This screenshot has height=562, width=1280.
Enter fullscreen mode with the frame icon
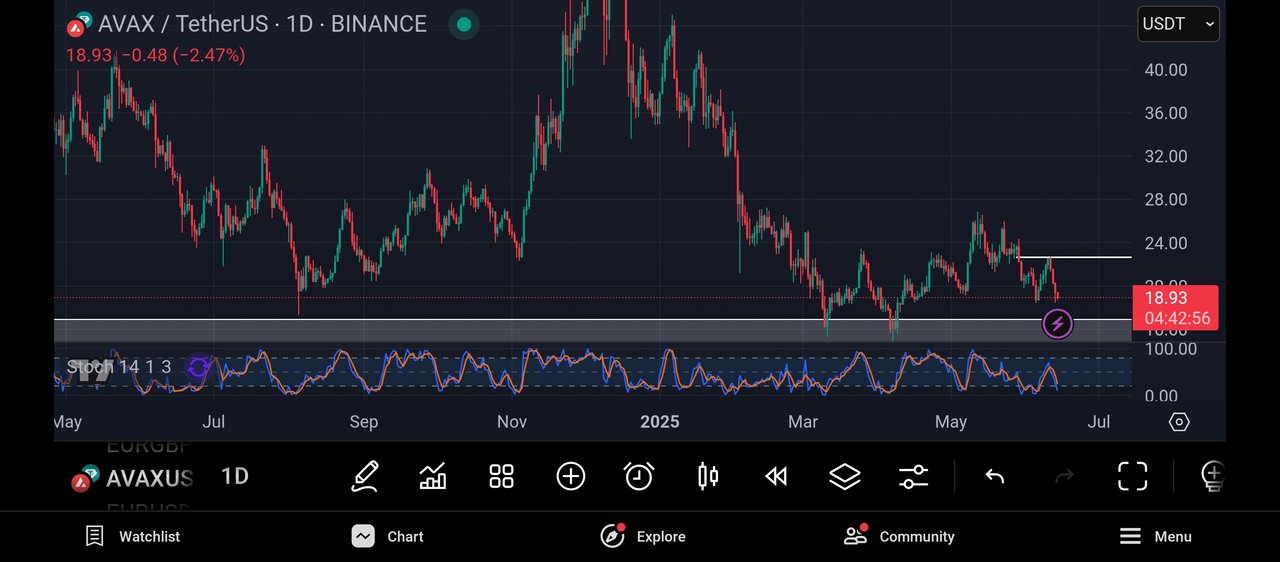tap(1132, 476)
